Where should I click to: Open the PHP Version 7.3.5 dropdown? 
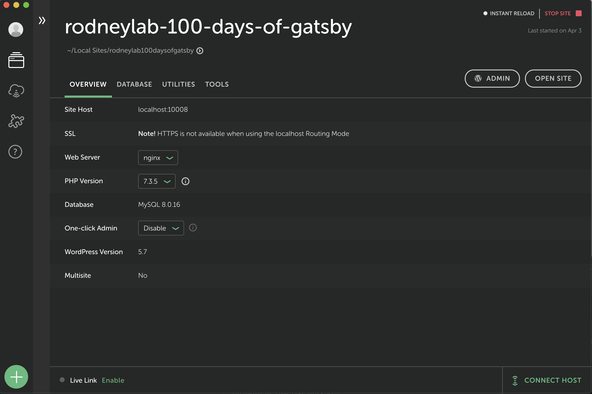click(157, 181)
